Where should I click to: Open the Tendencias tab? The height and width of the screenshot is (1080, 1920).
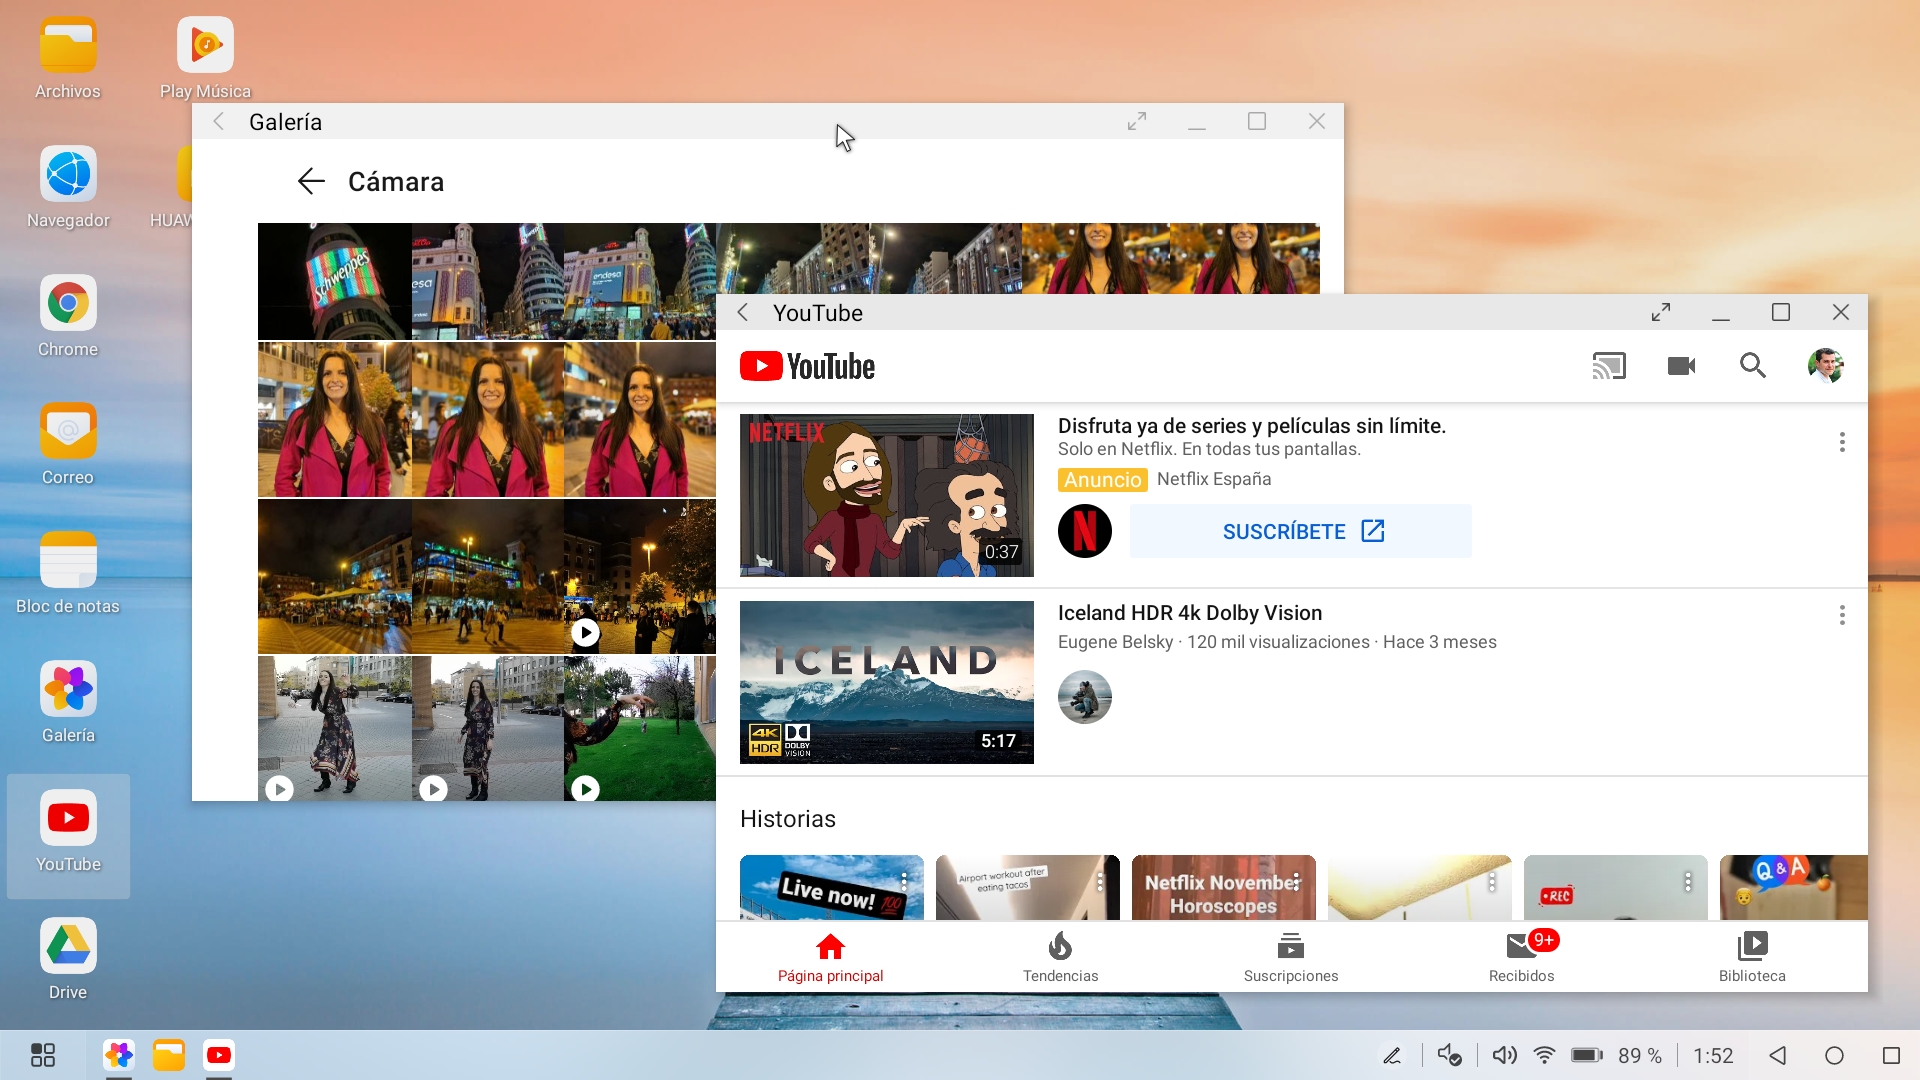(x=1061, y=958)
